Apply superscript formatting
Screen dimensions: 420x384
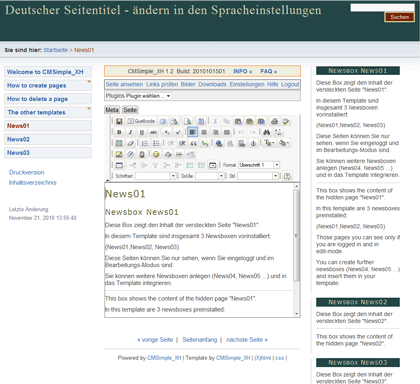pos(178,132)
